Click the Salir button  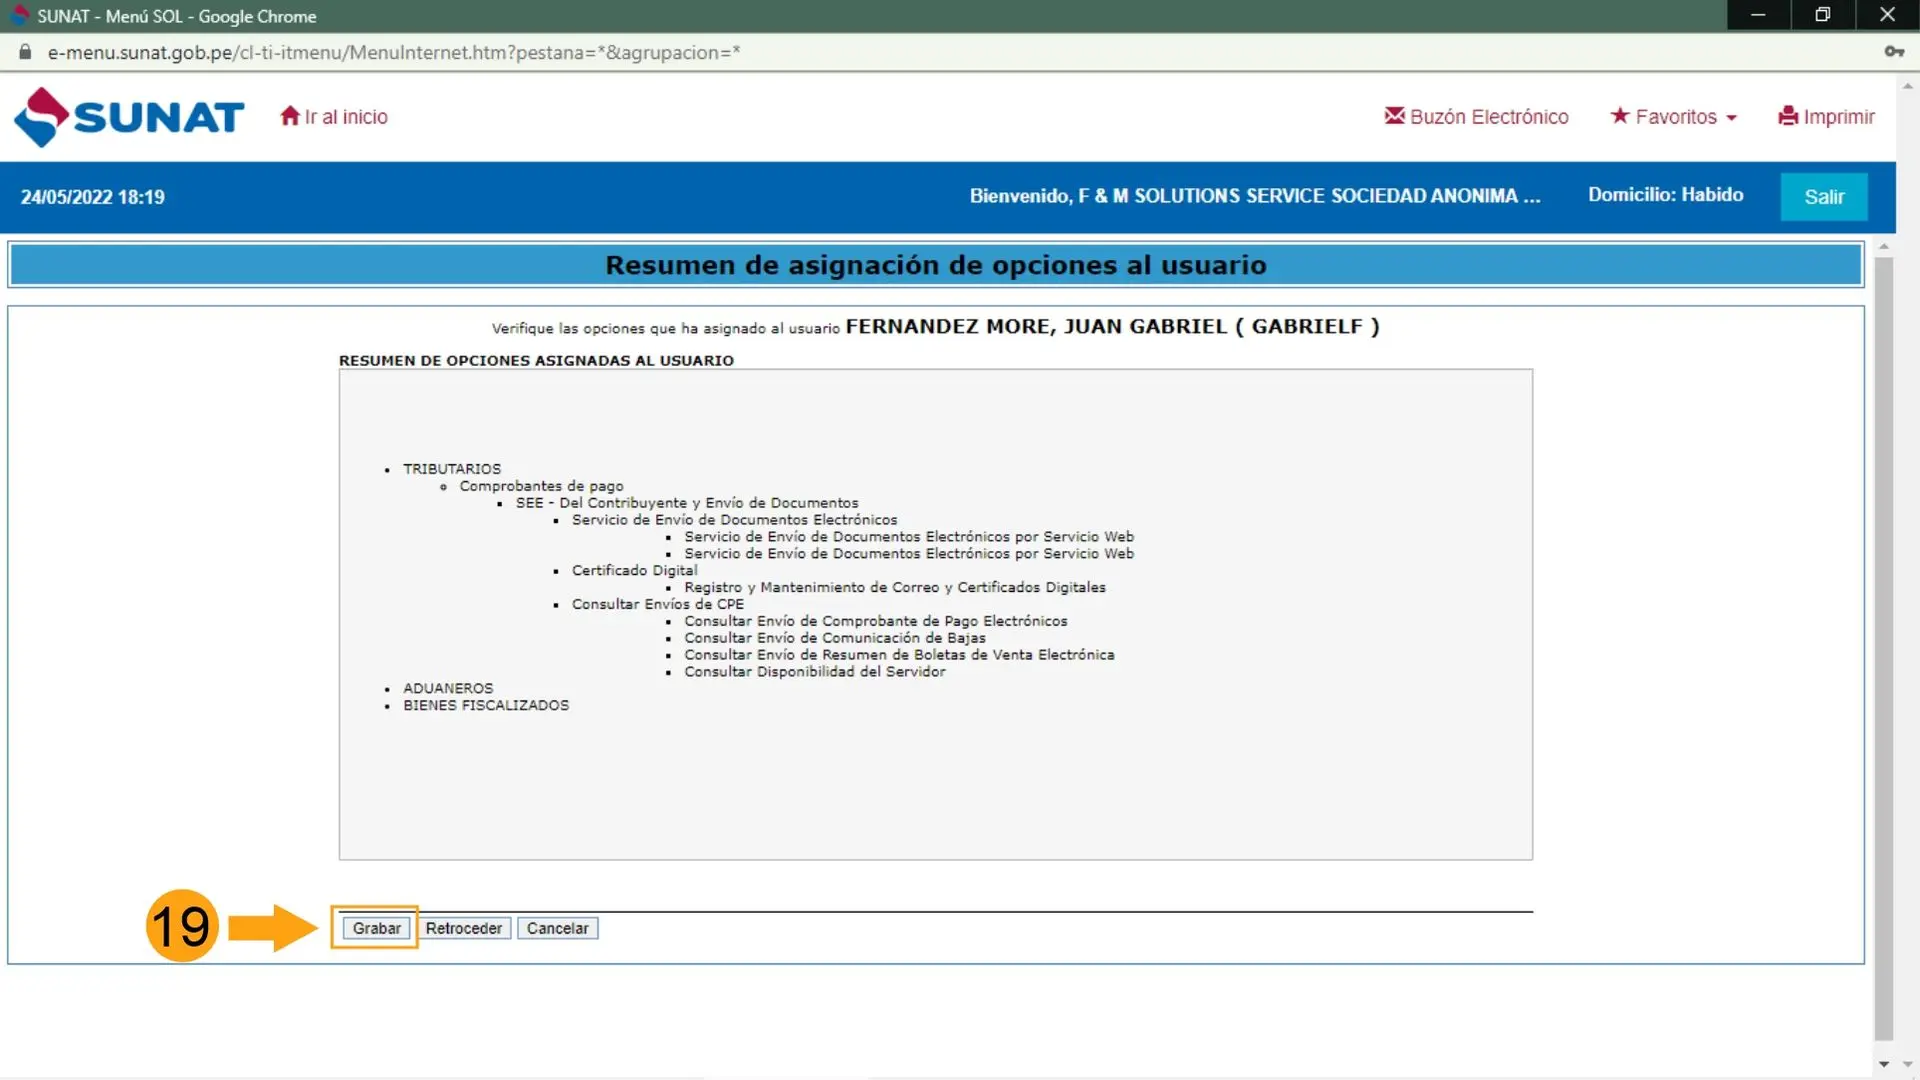1824,197
